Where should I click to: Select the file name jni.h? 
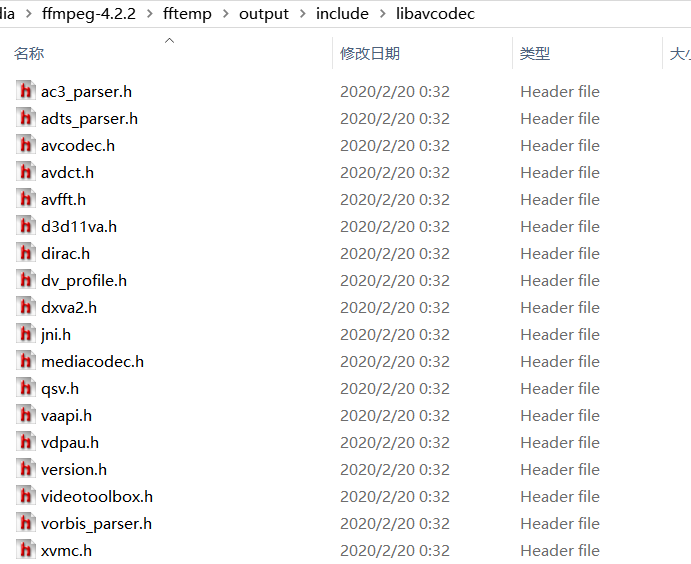click(x=56, y=335)
